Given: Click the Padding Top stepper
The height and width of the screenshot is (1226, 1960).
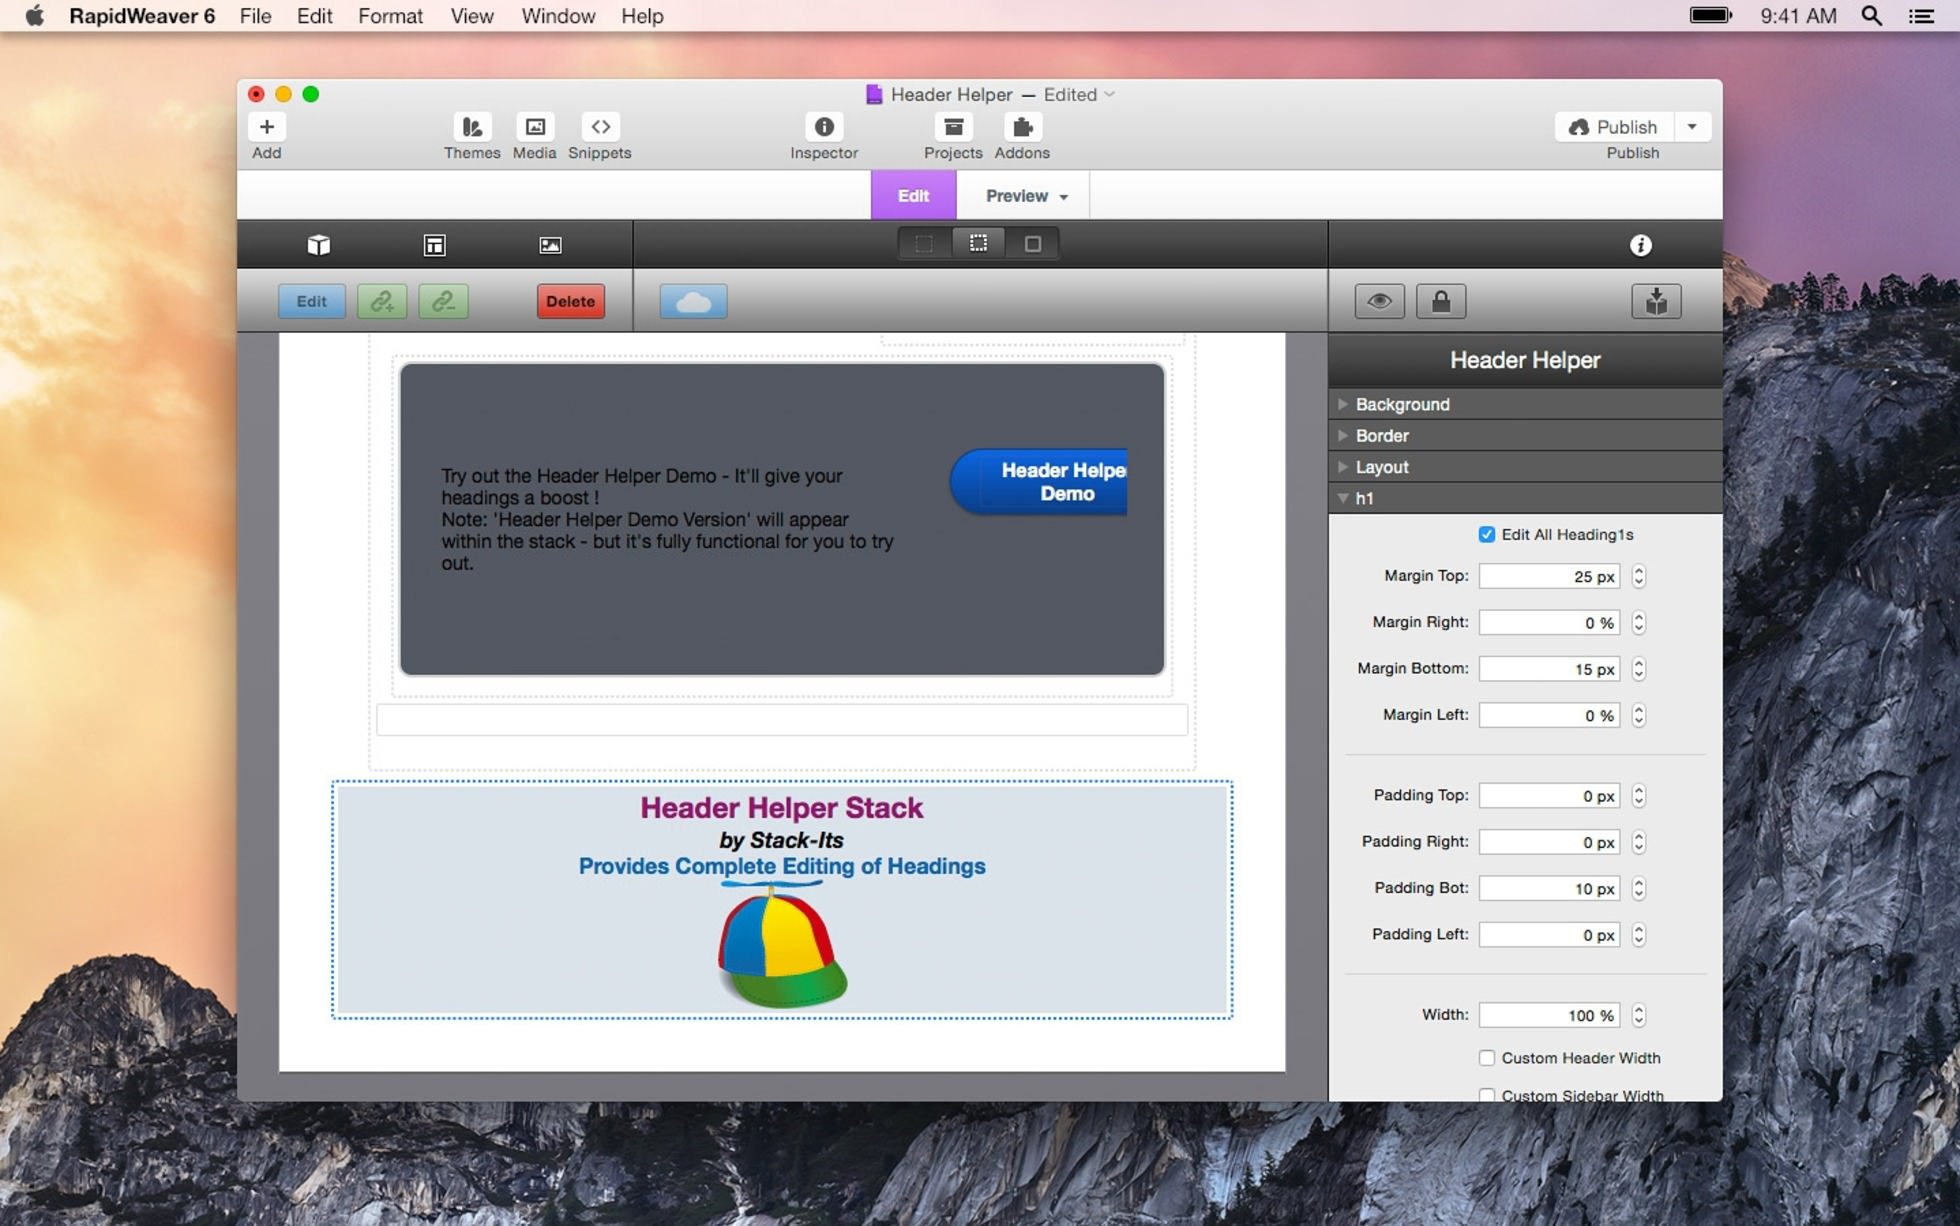Looking at the screenshot, I should click(x=1638, y=795).
